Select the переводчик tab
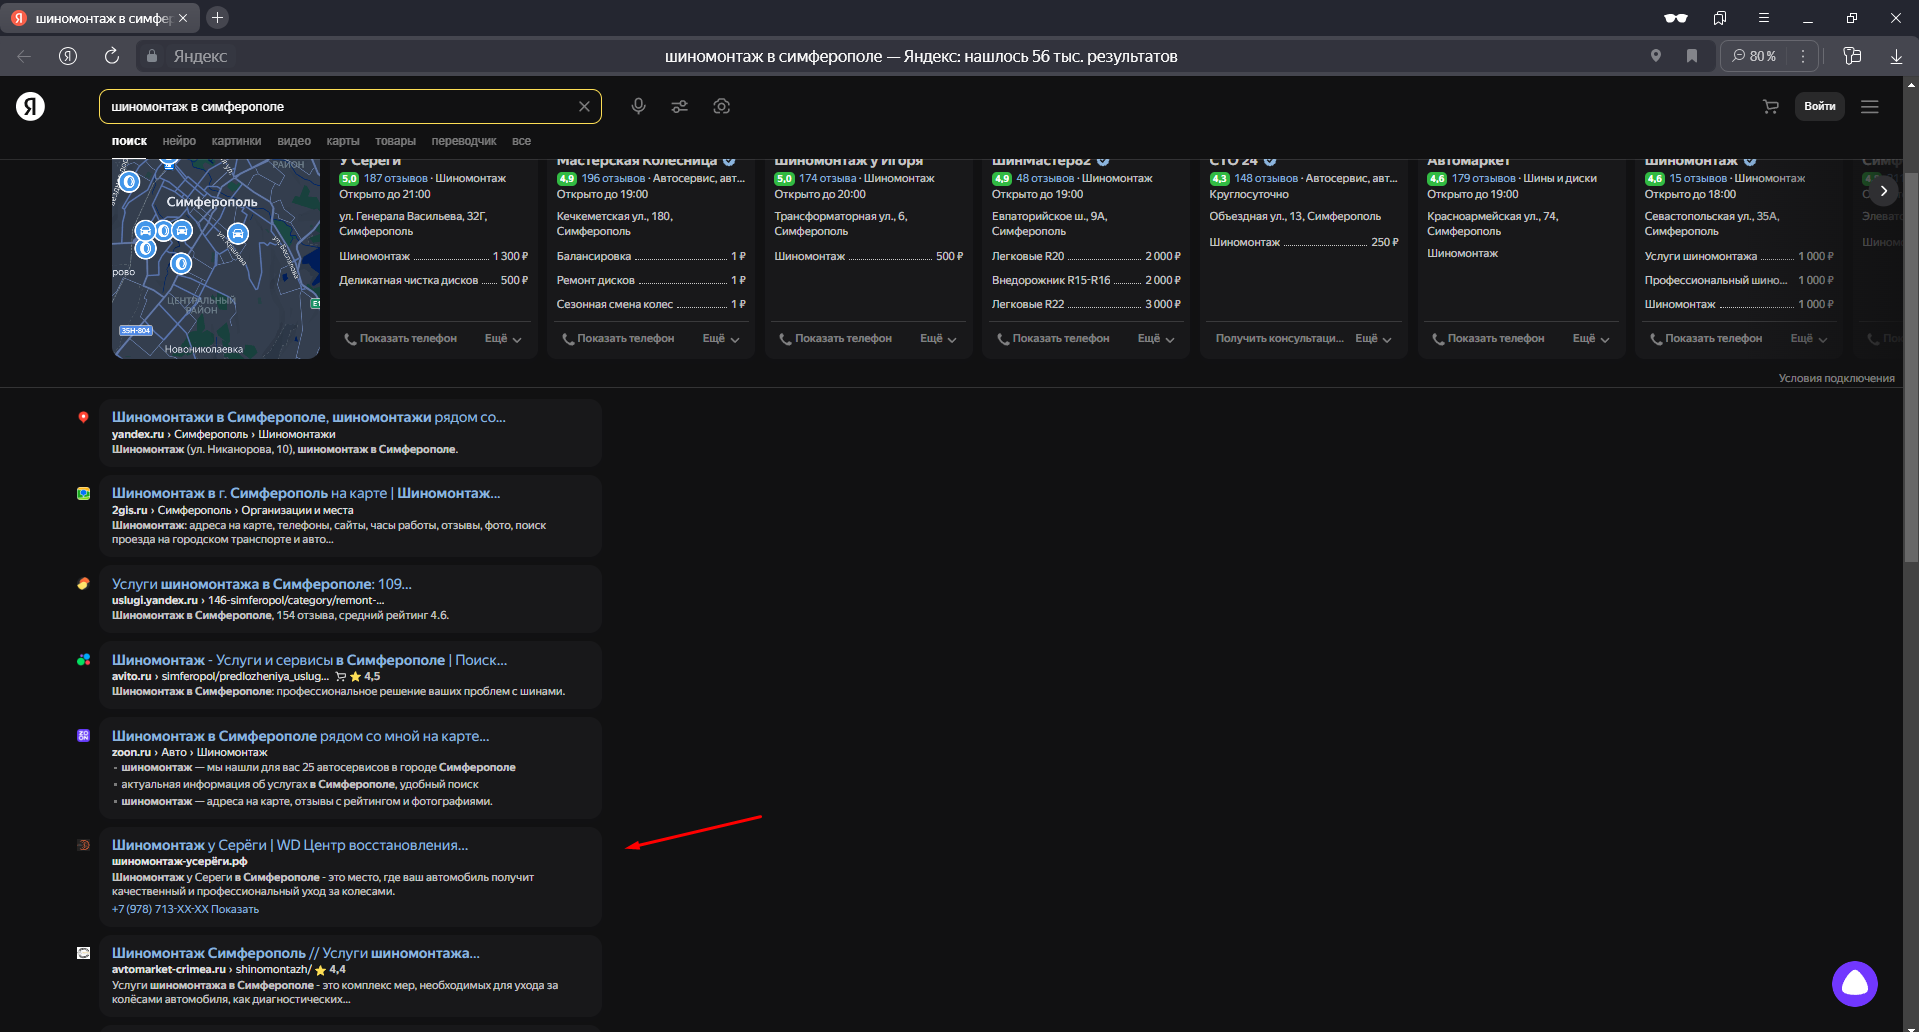The height and width of the screenshot is (1032, 1919). click(464, 141)
